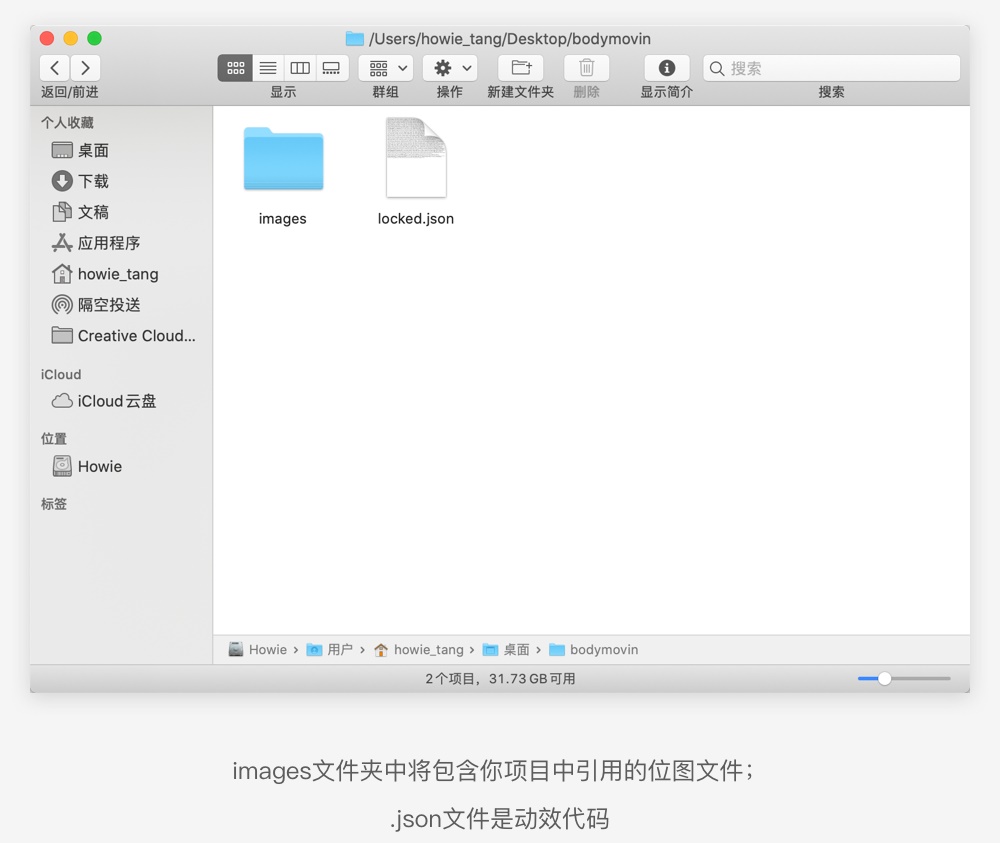Switch to list view

tap(267, 68)
